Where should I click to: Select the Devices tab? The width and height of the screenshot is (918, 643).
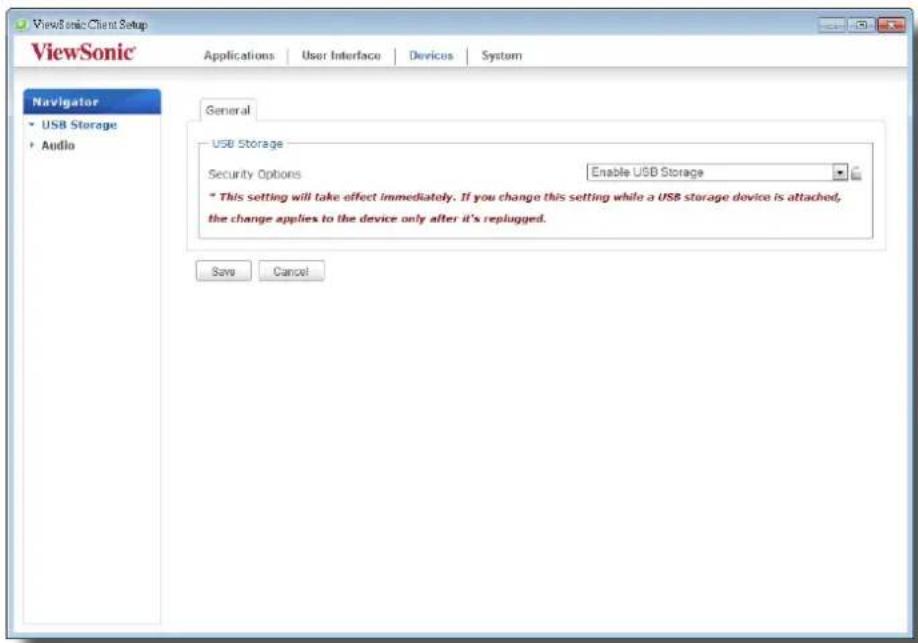[x=431, y=56]
